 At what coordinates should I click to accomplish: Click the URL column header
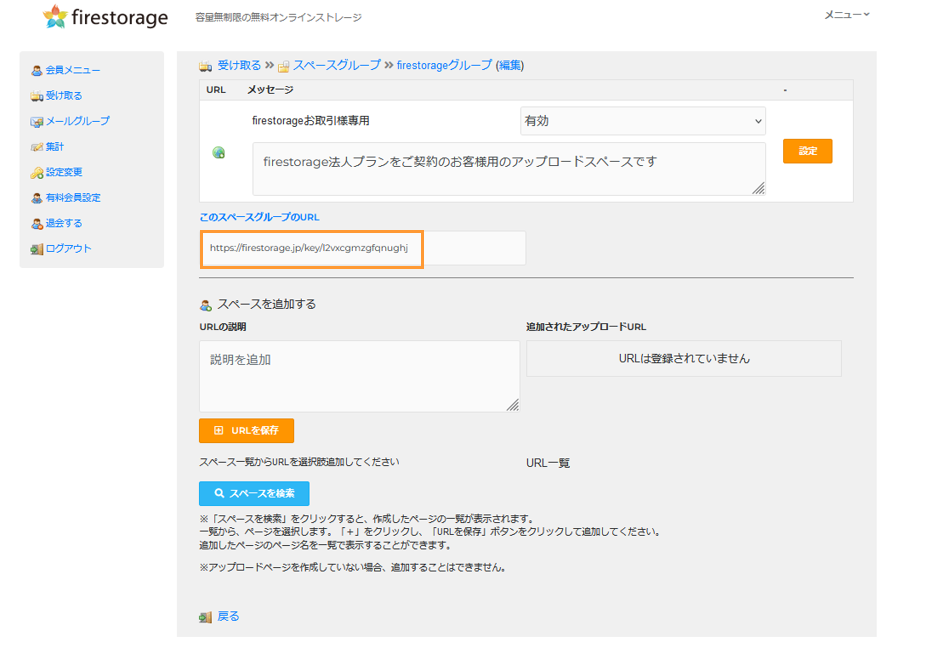[x=216, y=90]
